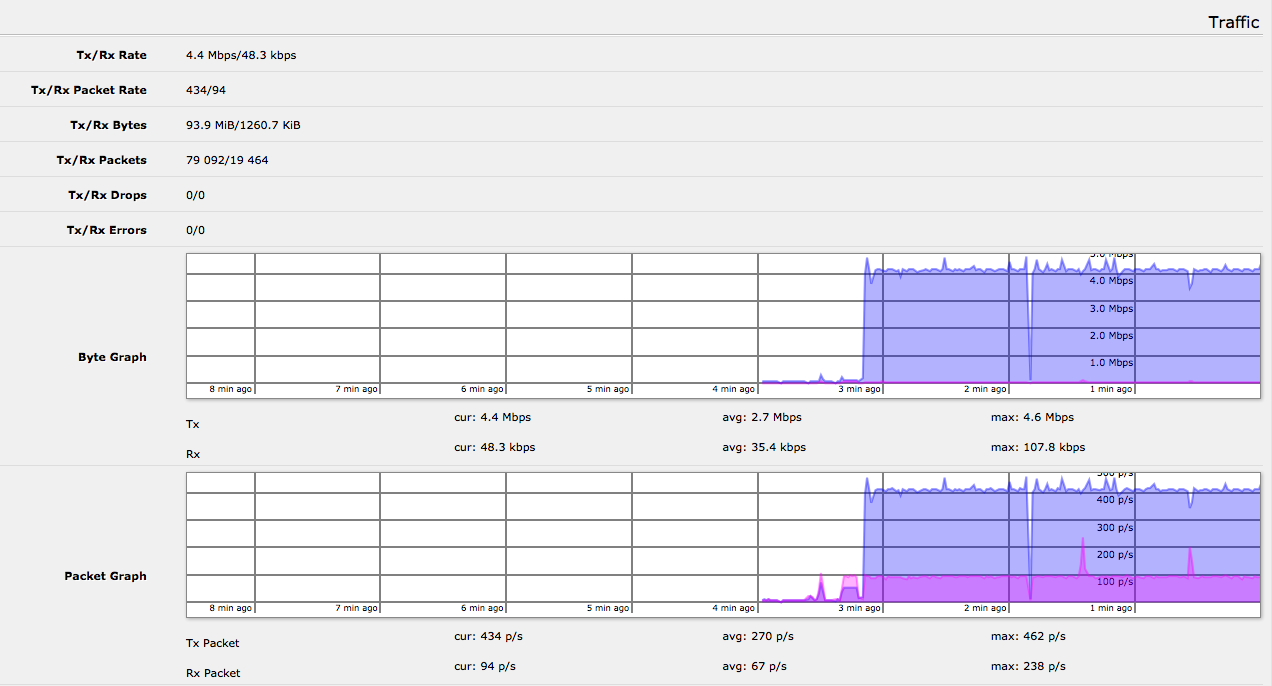Select the Tx Packet label under Packet Graph
Image resolution: width=1272 pixels, height=686 pixels.
[x=212, y=643]
